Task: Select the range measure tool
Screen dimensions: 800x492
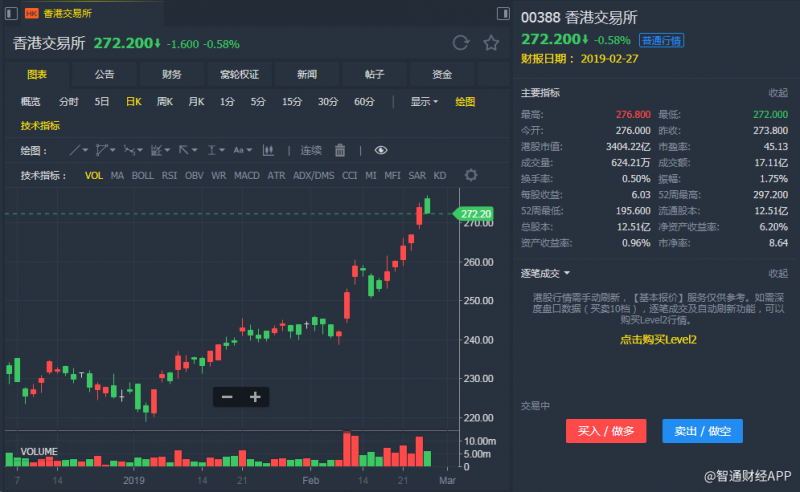Action: click(211, 150)
